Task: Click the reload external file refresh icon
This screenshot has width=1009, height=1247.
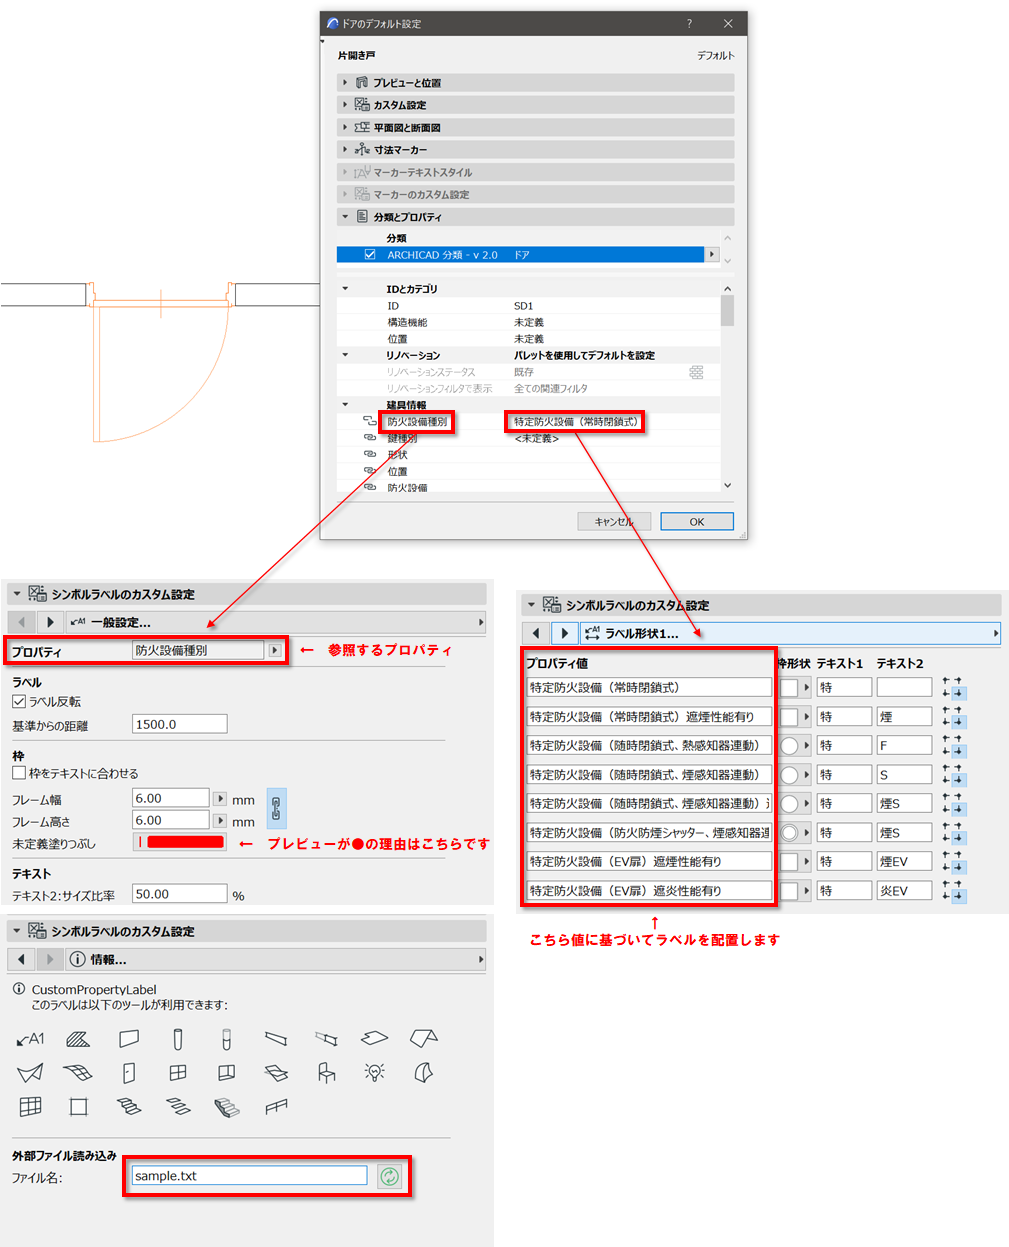Action: click(x=389, y=1177)
